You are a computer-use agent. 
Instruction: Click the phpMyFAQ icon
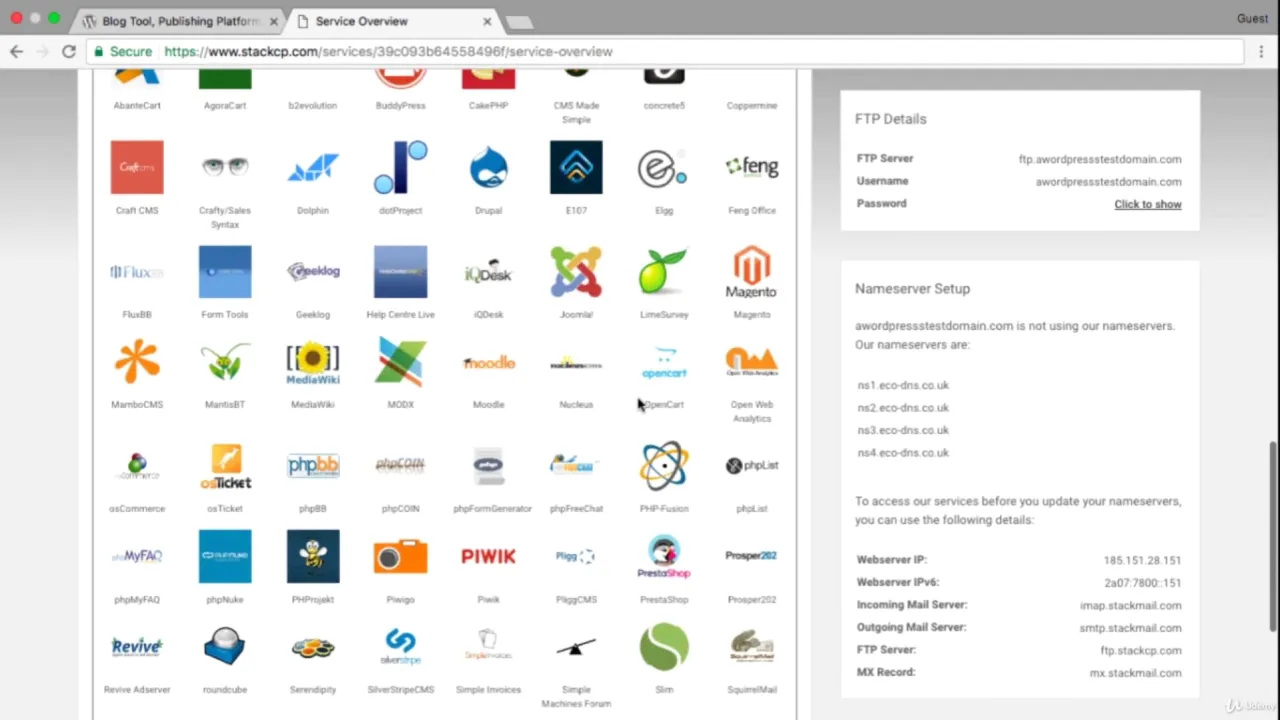(x=137, y=557)
